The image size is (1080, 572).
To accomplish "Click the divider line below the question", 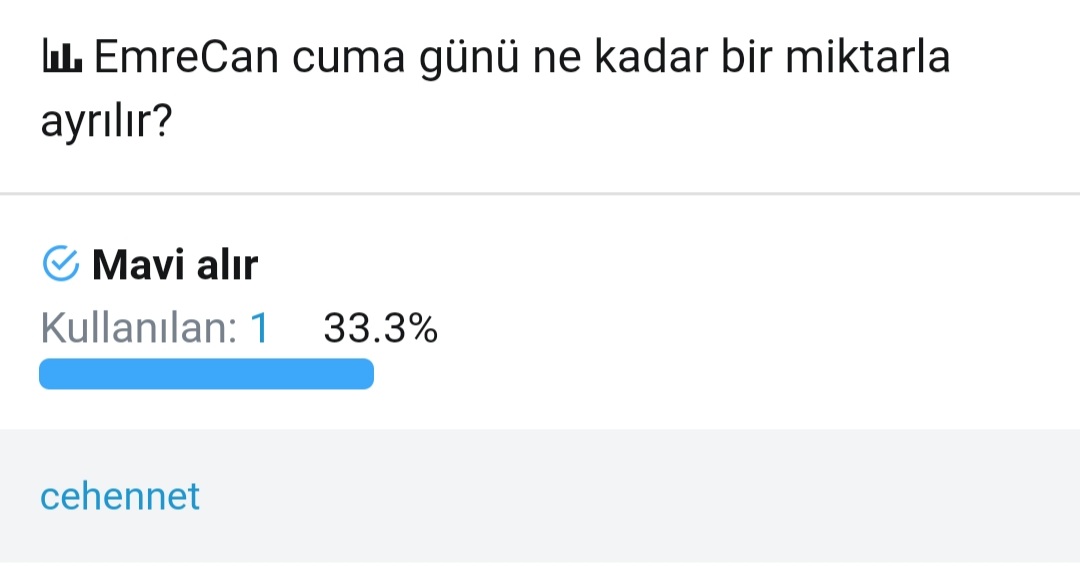I will point(540,193).
